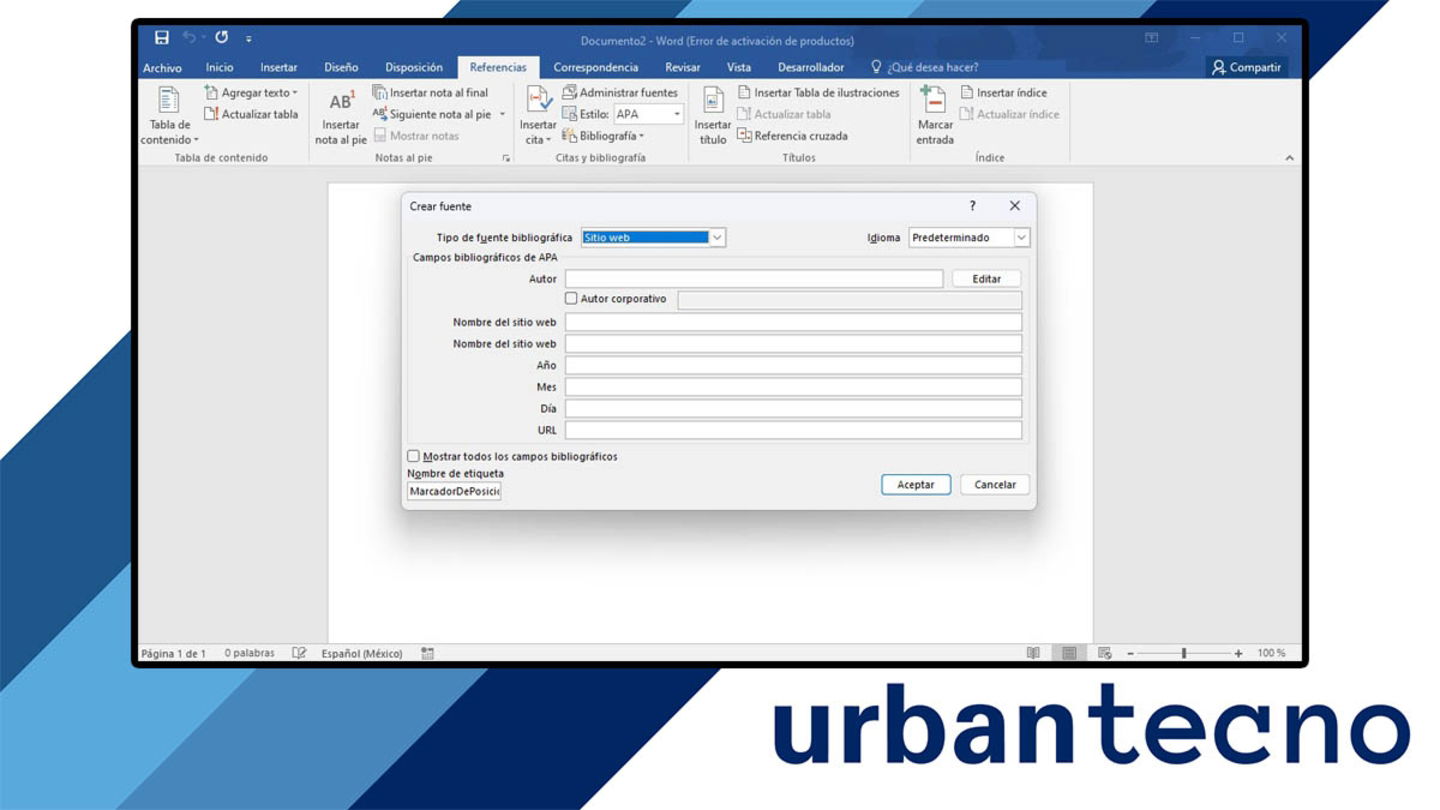1440x810 pixels.
Task: Switch to Print Layout view icon
Action: pyautogui.click(x=1069, y=653)
